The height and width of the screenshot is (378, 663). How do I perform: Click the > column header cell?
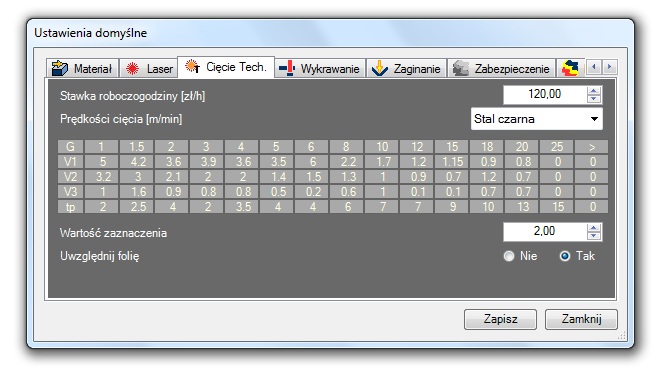tap(592, 147)
